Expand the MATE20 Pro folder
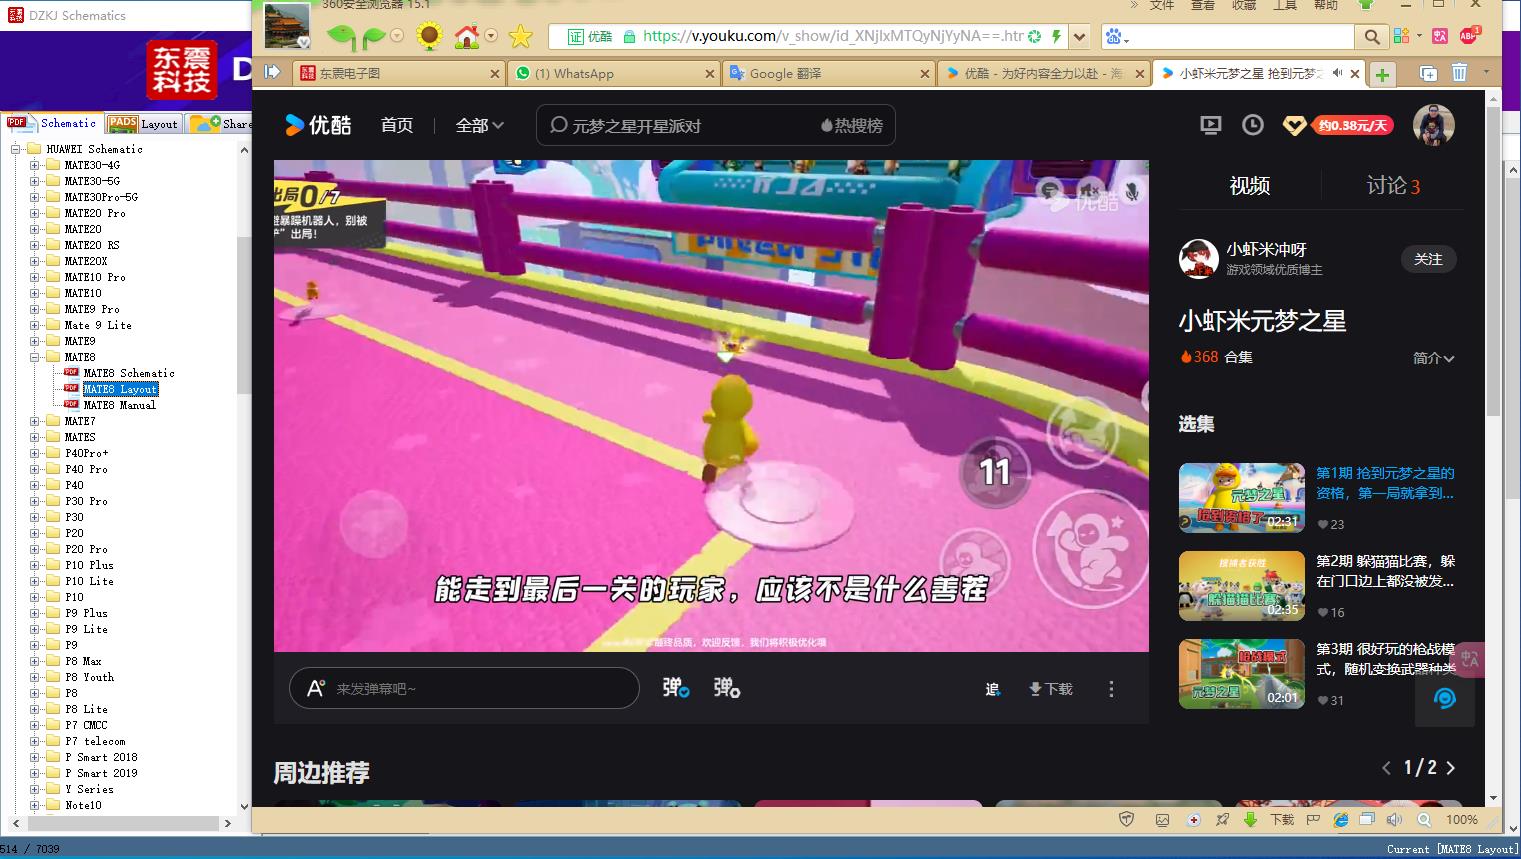The height and width of the screenshot is (859, 1521). 35,213
